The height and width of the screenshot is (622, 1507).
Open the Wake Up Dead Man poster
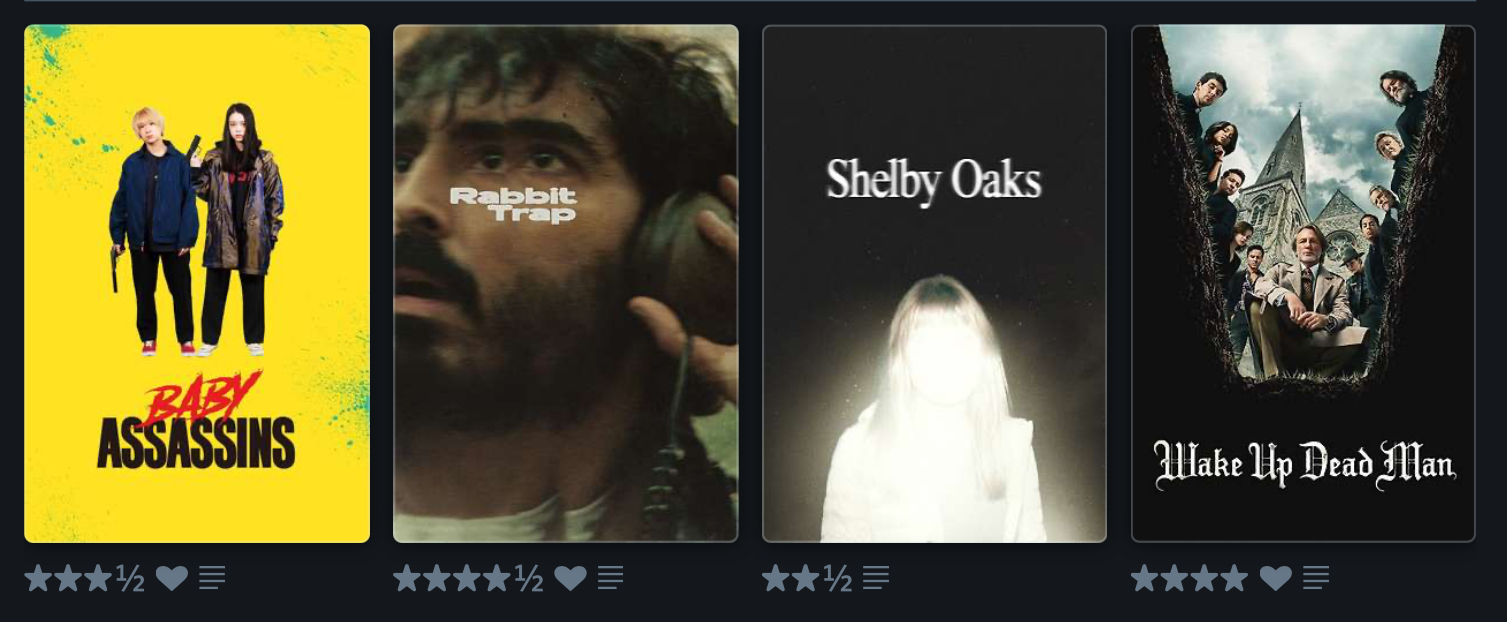1303,283
